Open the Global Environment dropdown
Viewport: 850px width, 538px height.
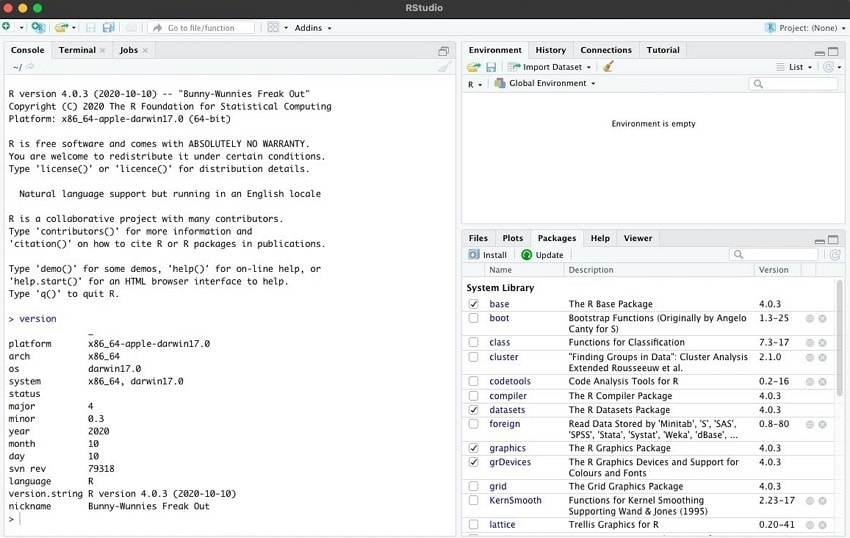coord(545,83)
